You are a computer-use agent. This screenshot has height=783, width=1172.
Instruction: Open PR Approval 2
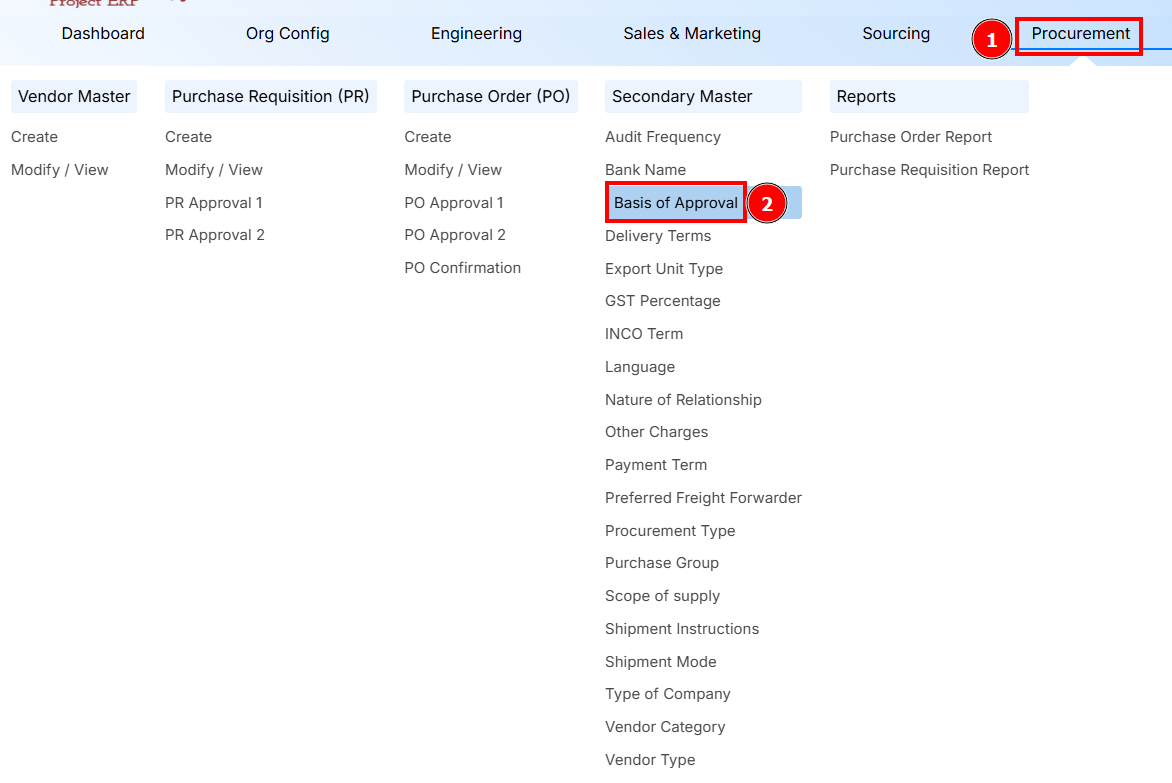pyautogui.click(x=215, y=235)
